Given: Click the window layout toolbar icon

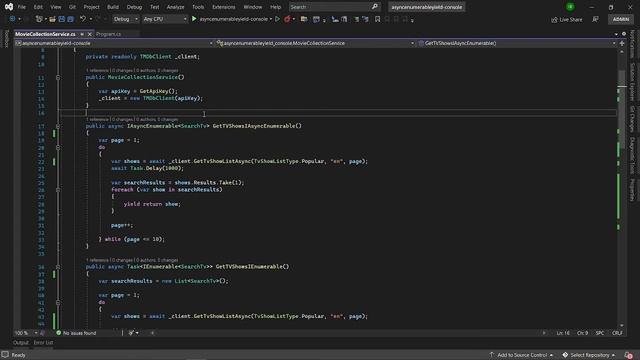Looking at the screenshot, I should [316, 19].
